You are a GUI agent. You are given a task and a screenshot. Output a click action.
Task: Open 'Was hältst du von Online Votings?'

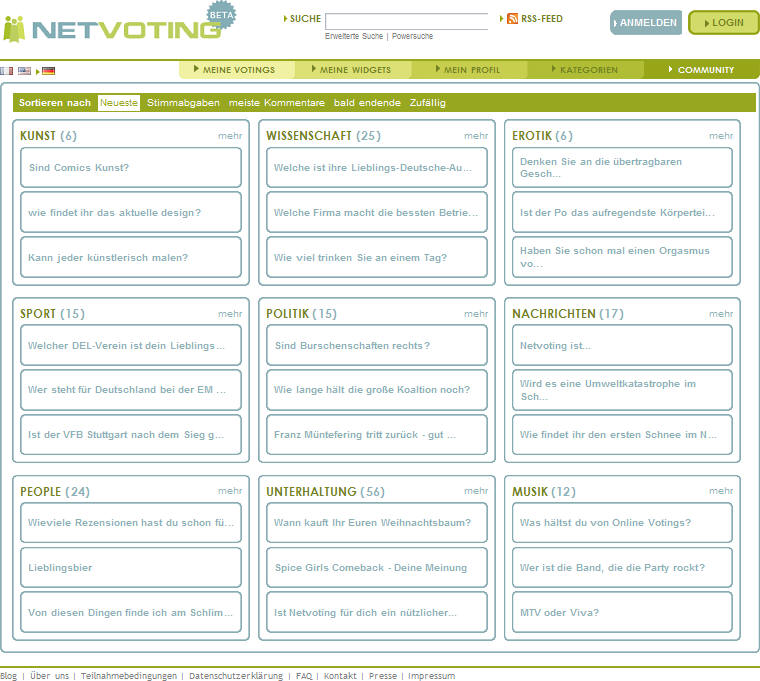tap(622, 523)
